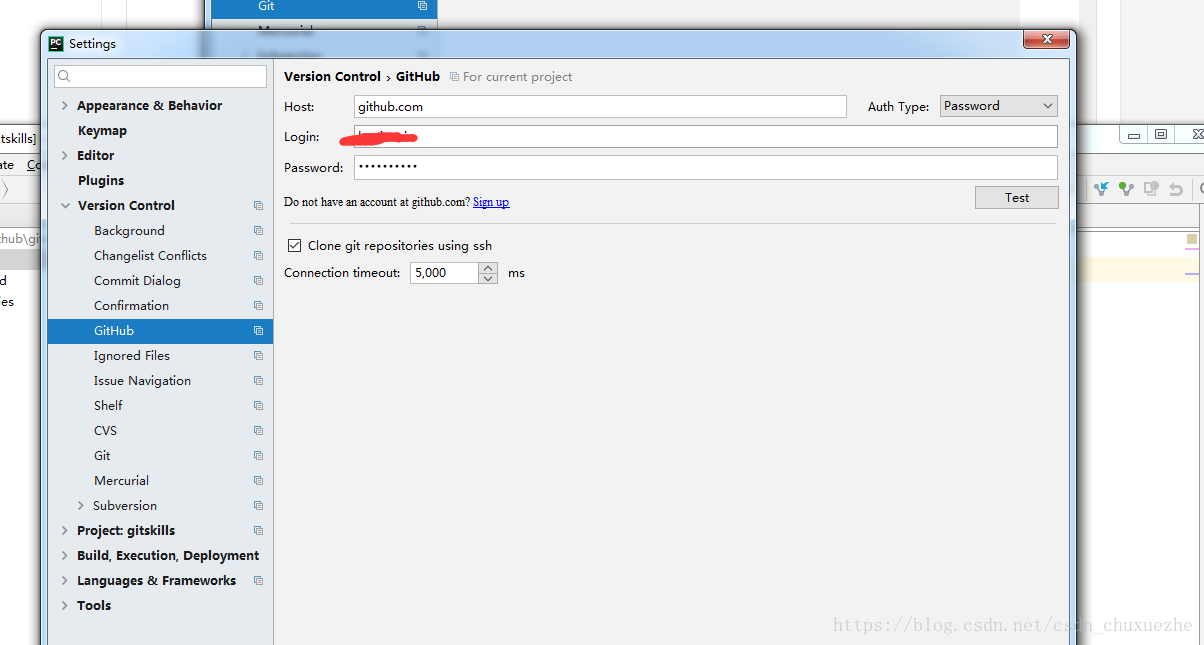
Task: Click the project-scope icon beside Confirmation
Action: coord(258,305)
